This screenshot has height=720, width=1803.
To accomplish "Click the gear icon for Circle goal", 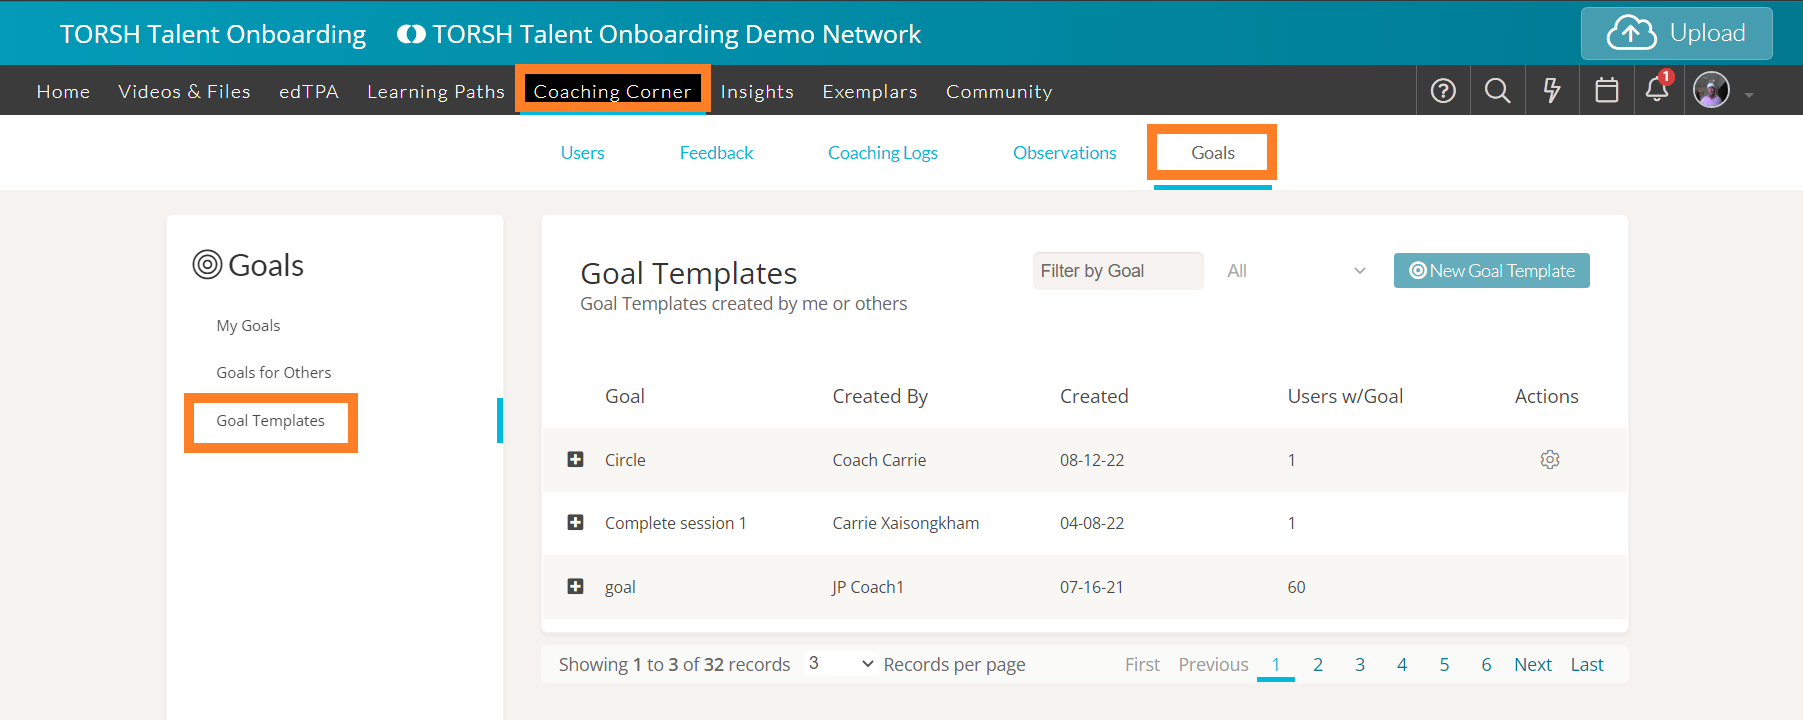I will [1549, 460].
